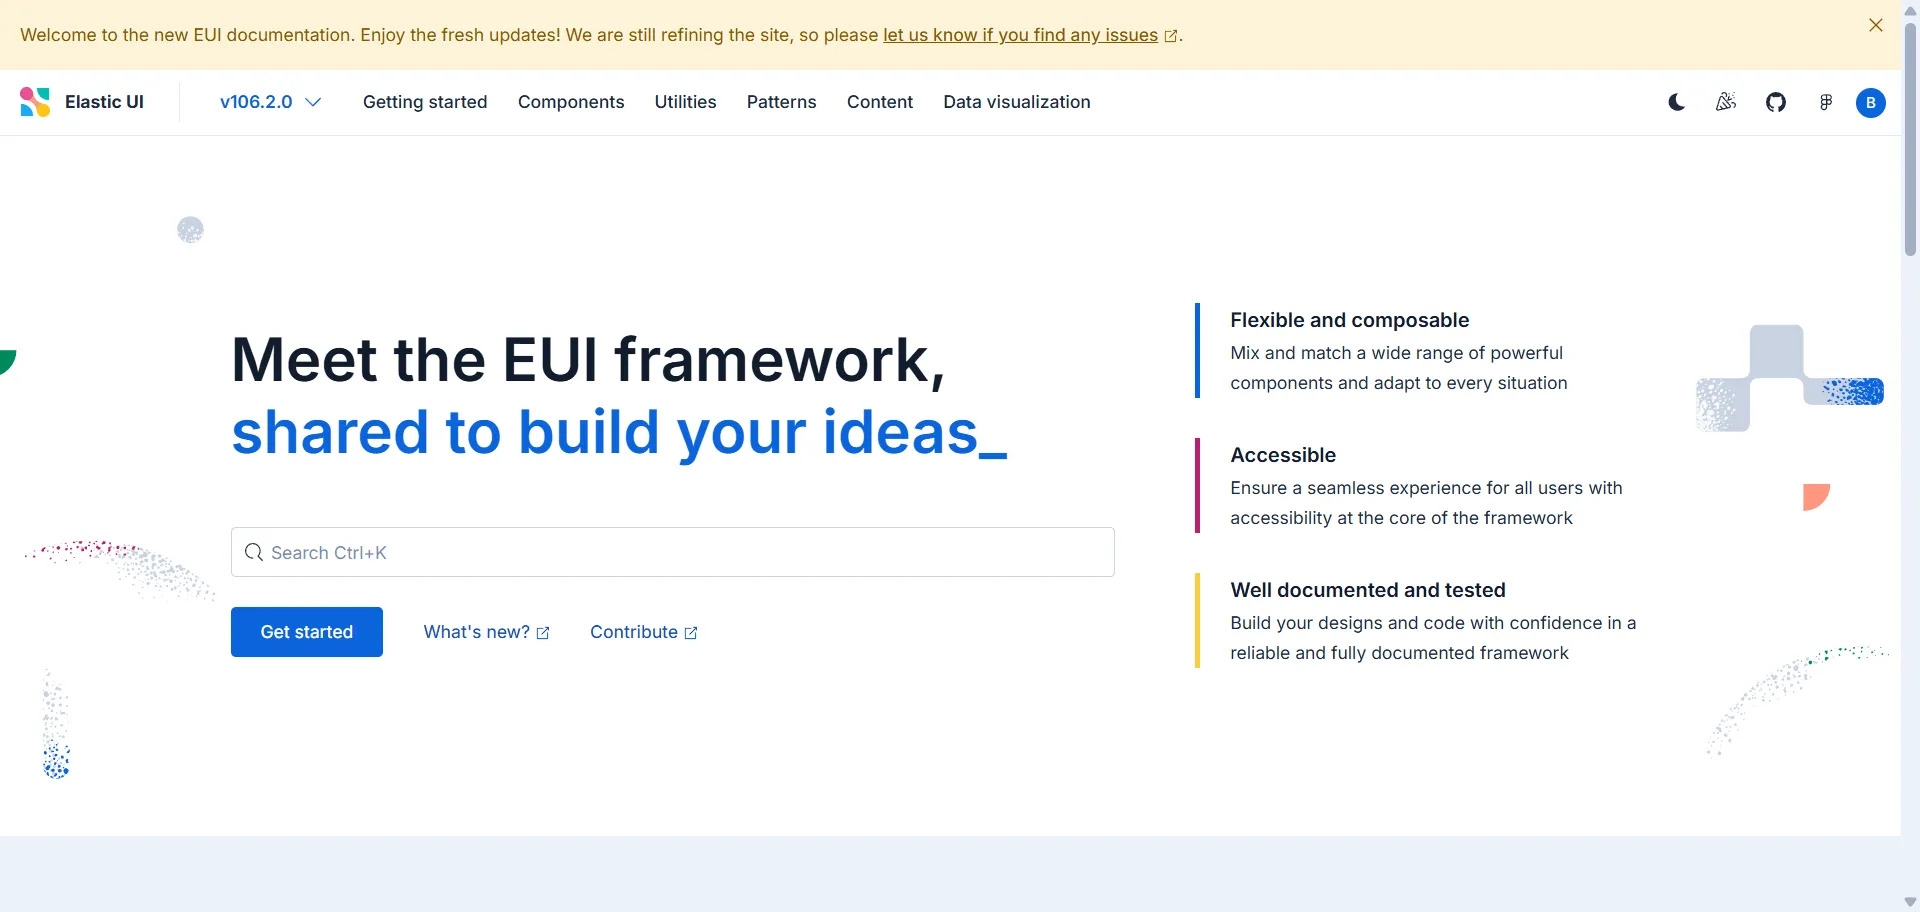The width and height of the screenshot is (1920, 912).
Task: Toggle dark mode with the moon icon
Action: pos(1677,102)
